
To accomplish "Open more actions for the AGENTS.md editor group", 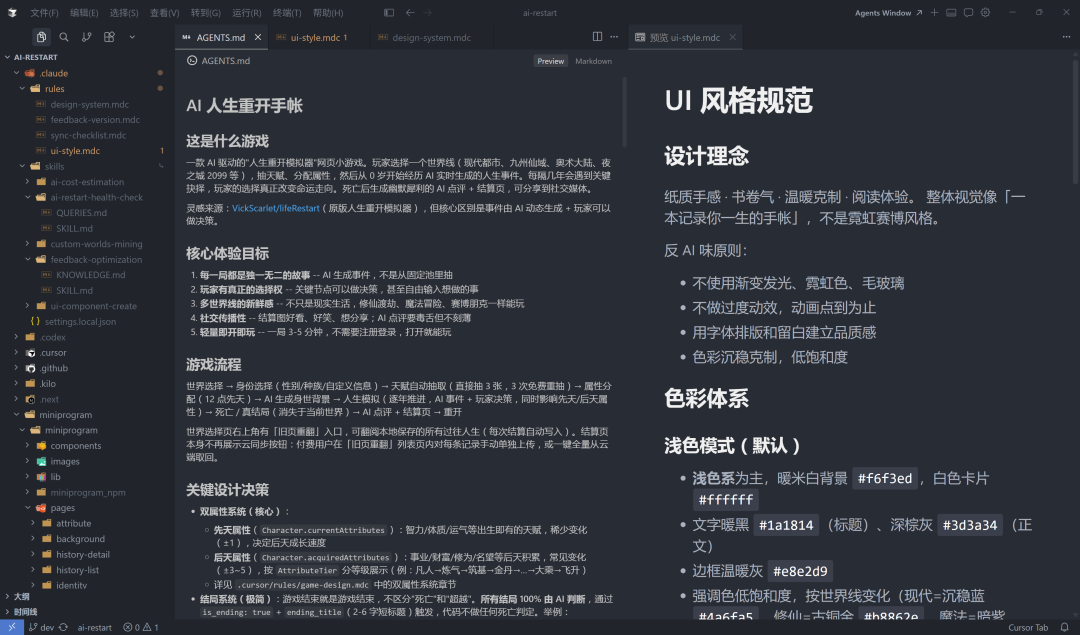I will click(614, 37).
